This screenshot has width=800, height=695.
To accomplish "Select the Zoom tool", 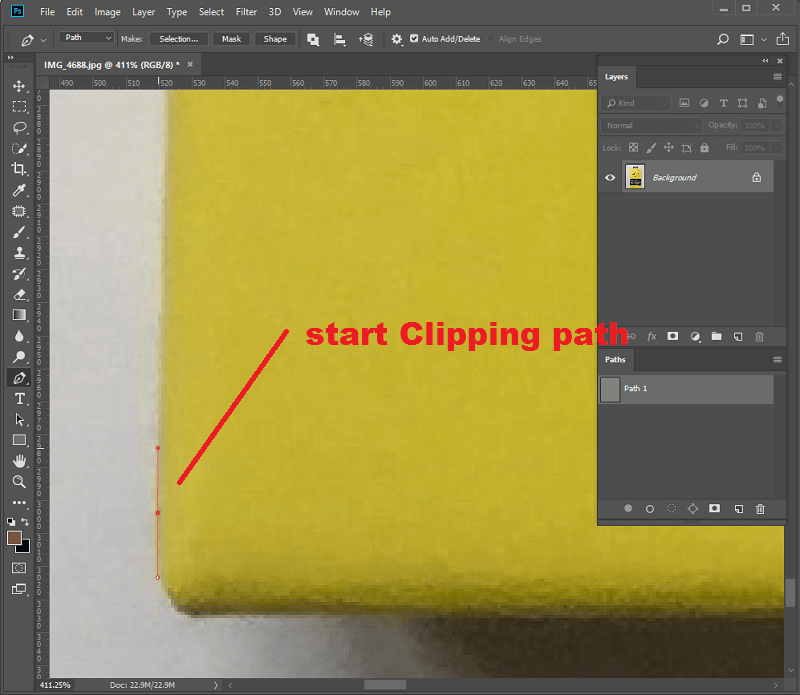I will 19,482.
